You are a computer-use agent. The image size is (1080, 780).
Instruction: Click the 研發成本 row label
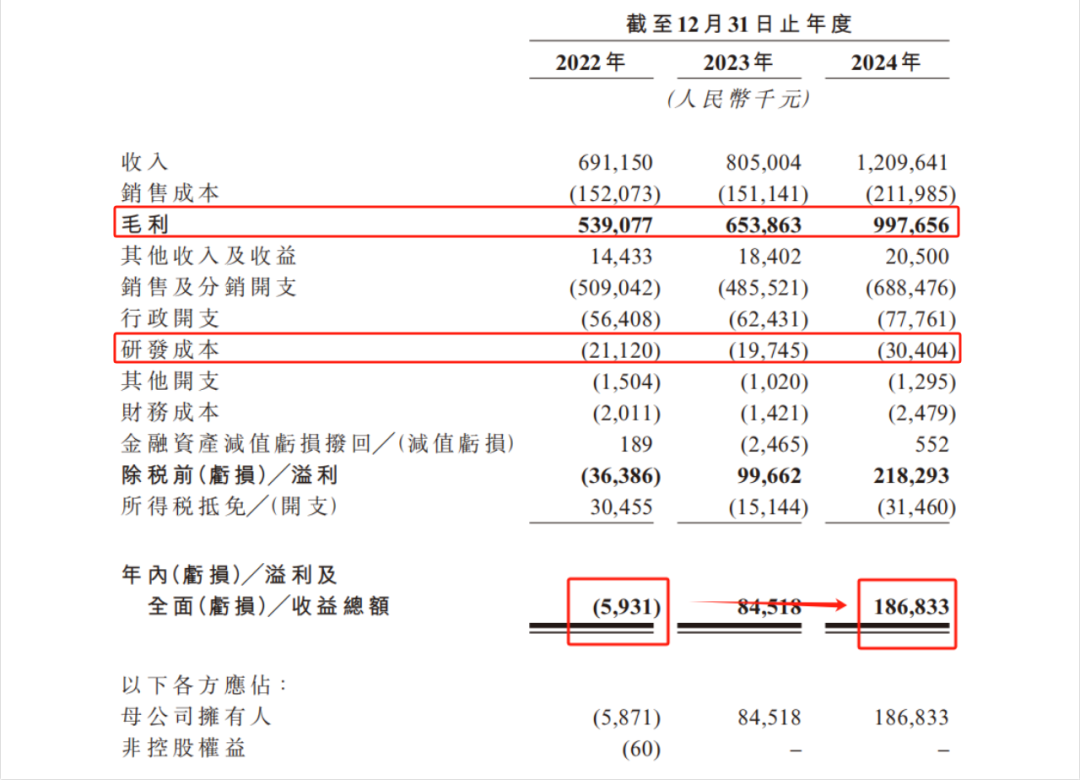170,349
